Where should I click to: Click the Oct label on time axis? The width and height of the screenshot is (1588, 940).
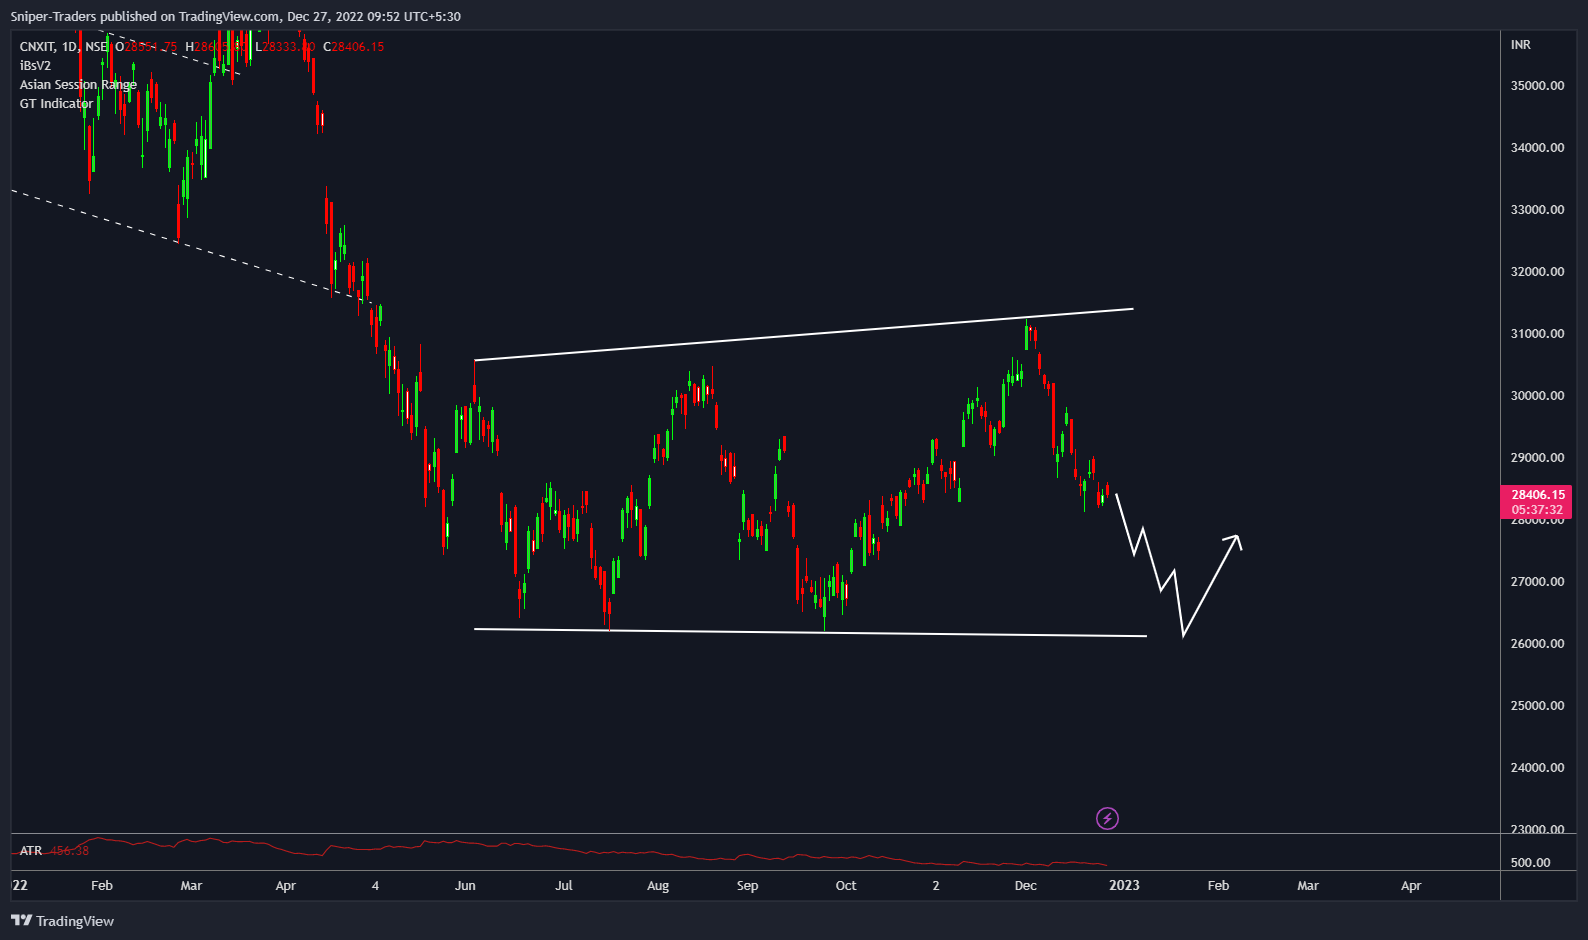pos(846,886)
